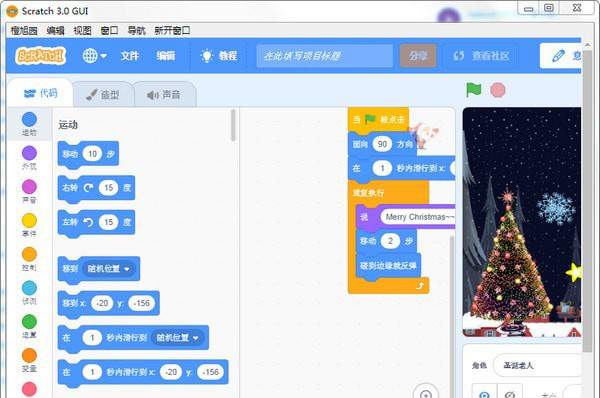Click y value -156 in glide palette block

pyautogui.click(x=210, y=372)
